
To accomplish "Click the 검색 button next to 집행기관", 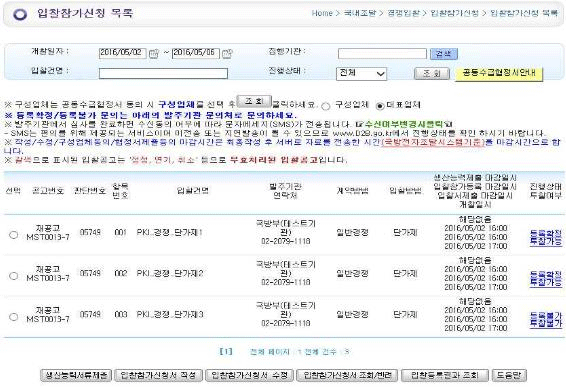I will (x=444, y=54).
